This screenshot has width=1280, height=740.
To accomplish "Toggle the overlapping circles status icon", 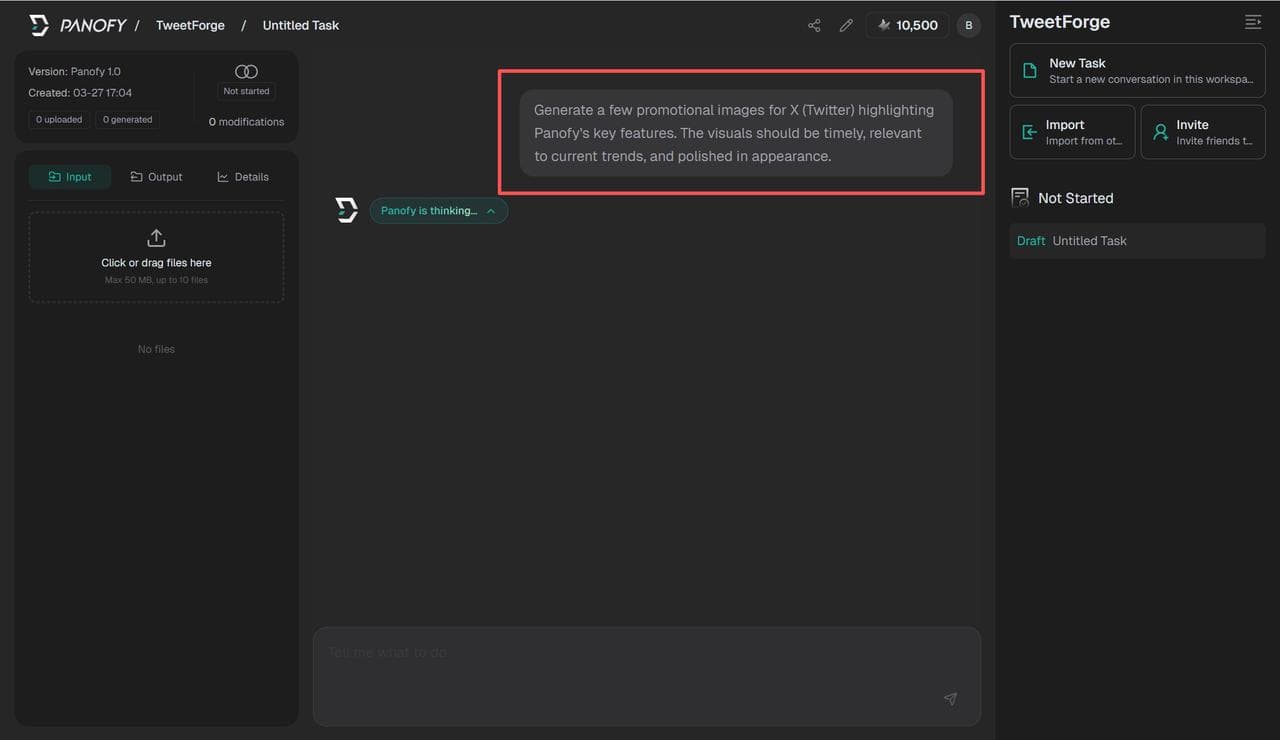I will click(x=246, y=71).
